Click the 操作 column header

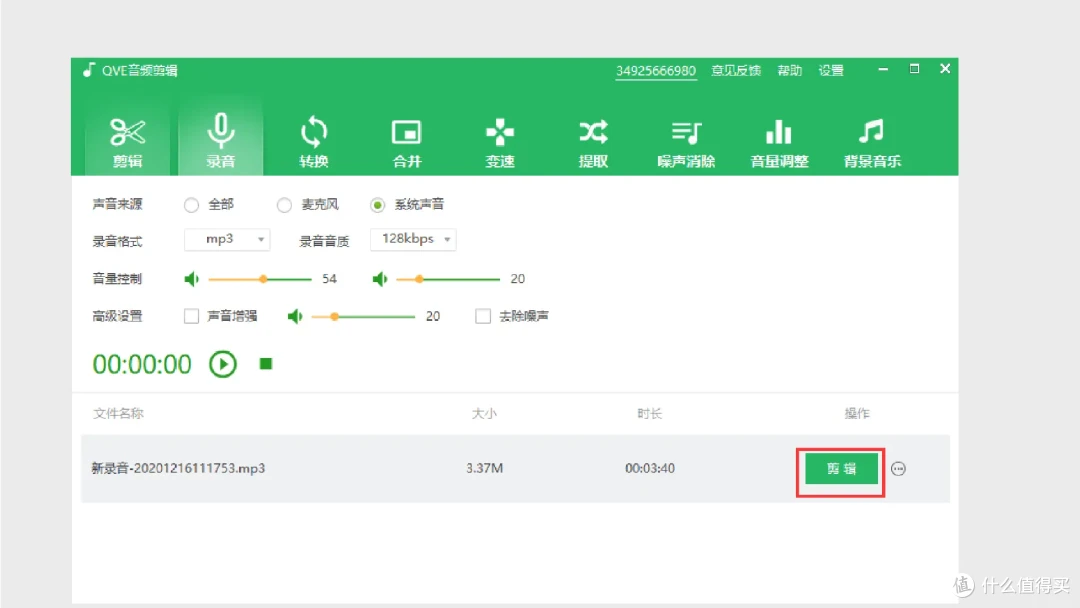(857, 413)
